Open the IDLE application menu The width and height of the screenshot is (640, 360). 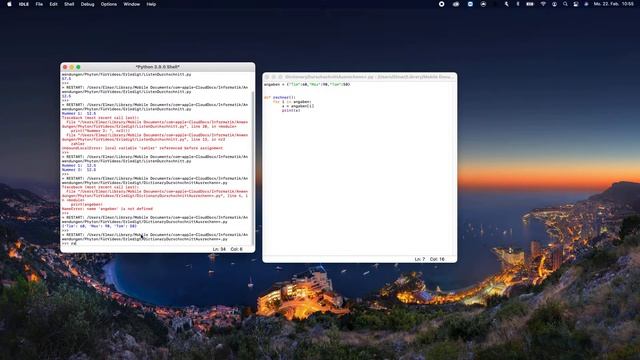pos(24,4)
